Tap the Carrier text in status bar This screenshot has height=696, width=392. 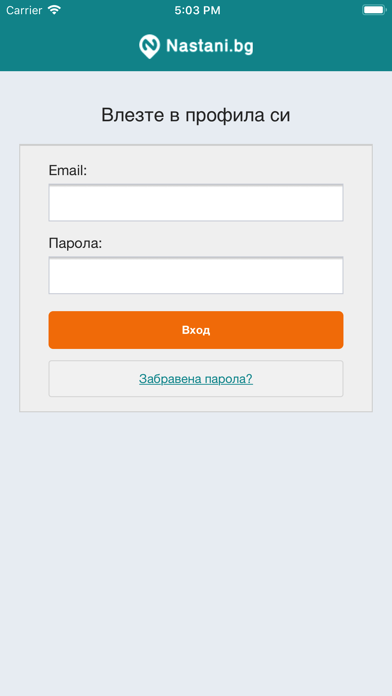pos(24,10)
